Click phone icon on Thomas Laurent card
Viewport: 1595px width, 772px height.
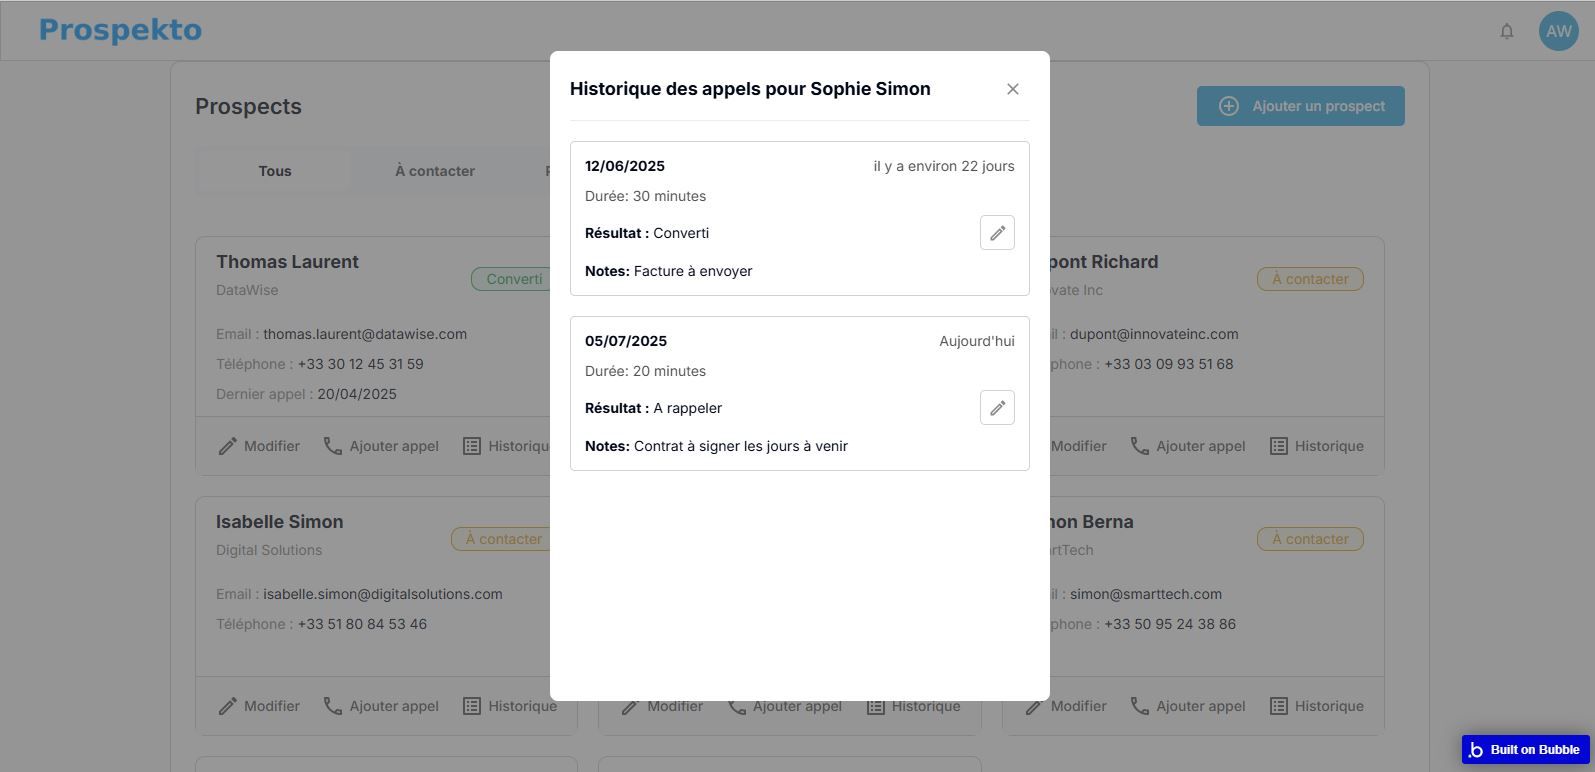333,446
